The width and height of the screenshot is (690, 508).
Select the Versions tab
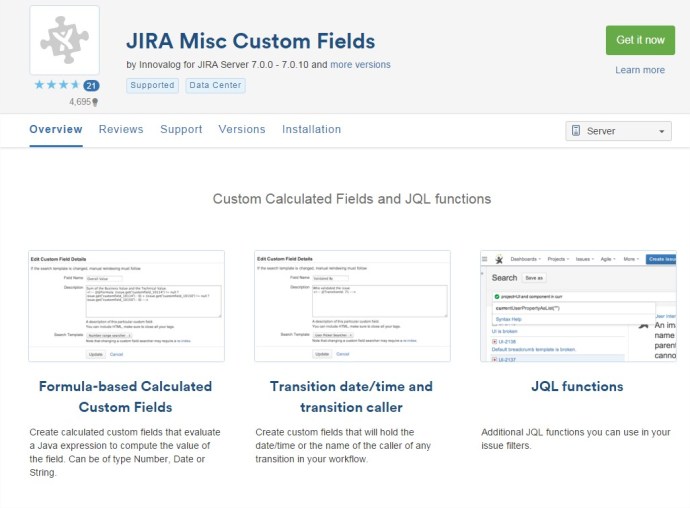[x=242, y=129]
